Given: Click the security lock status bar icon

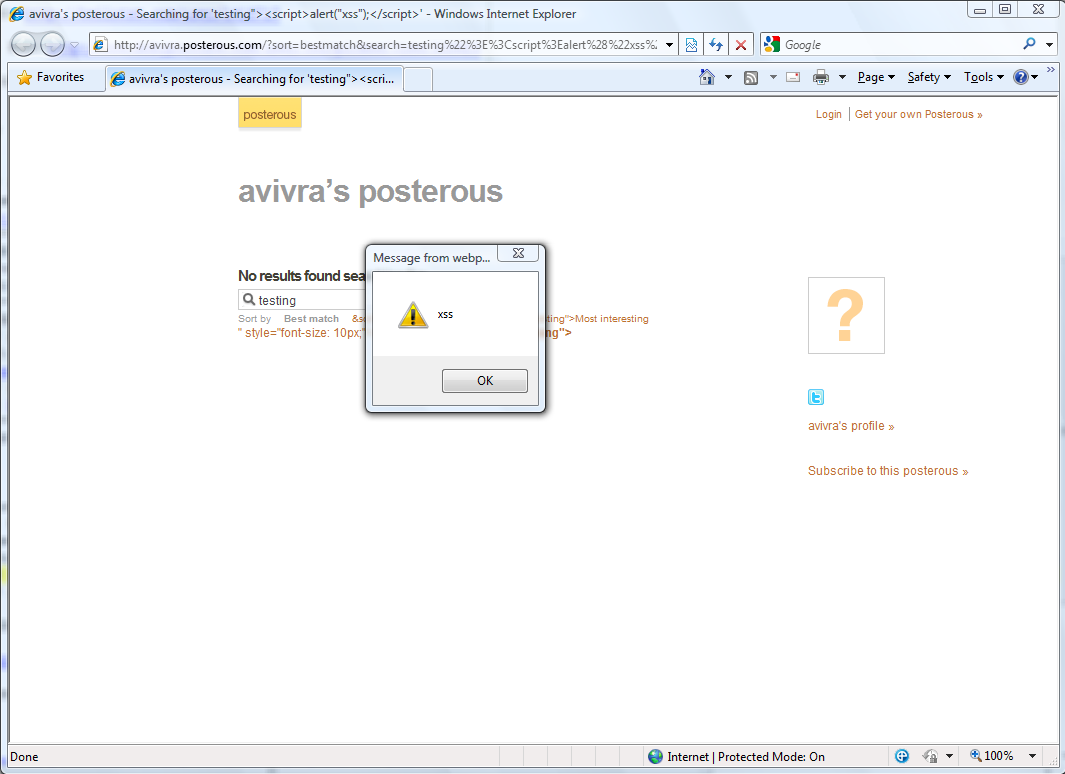Looking at the screenshot, I should tap(930, 756).
